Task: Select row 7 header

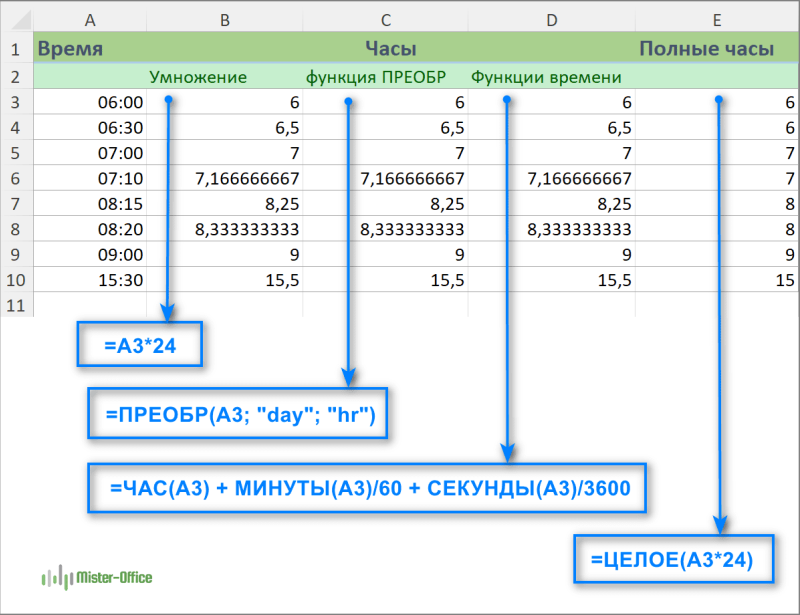Action: 17,204
